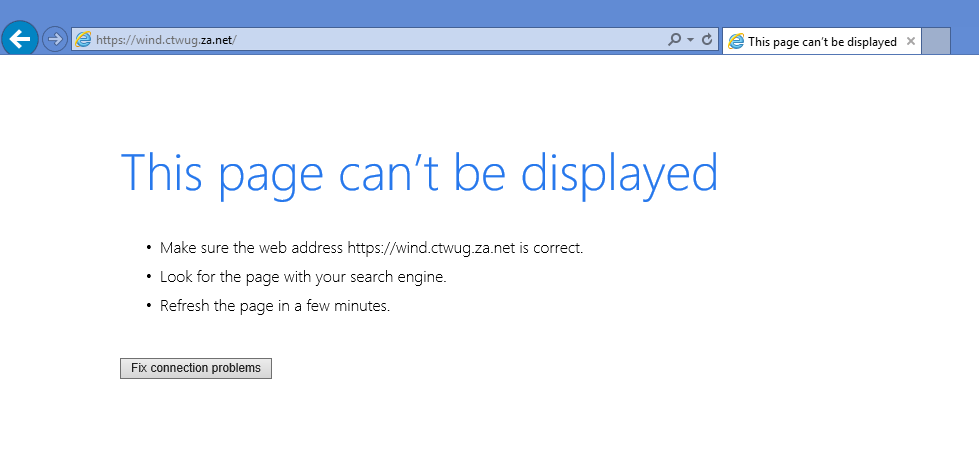Click the Fix connection problems button
The image size is (979, 464).
196,368
